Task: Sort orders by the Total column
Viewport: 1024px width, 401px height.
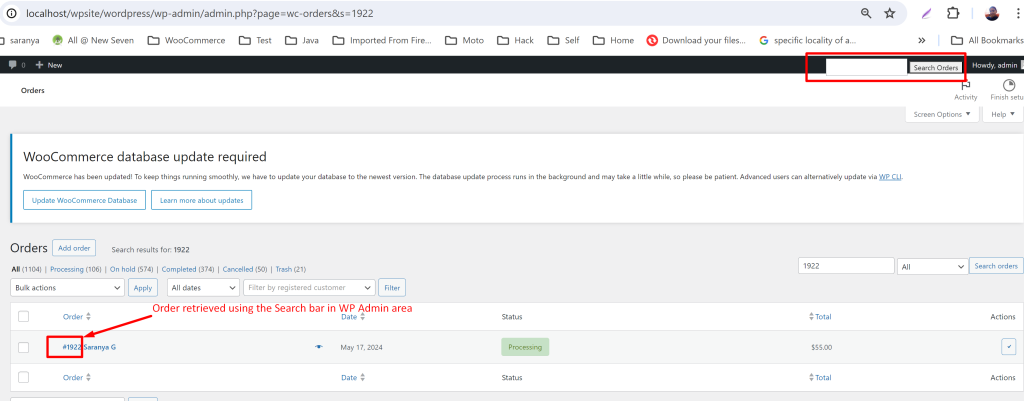Action: click(x=823, y=317)
